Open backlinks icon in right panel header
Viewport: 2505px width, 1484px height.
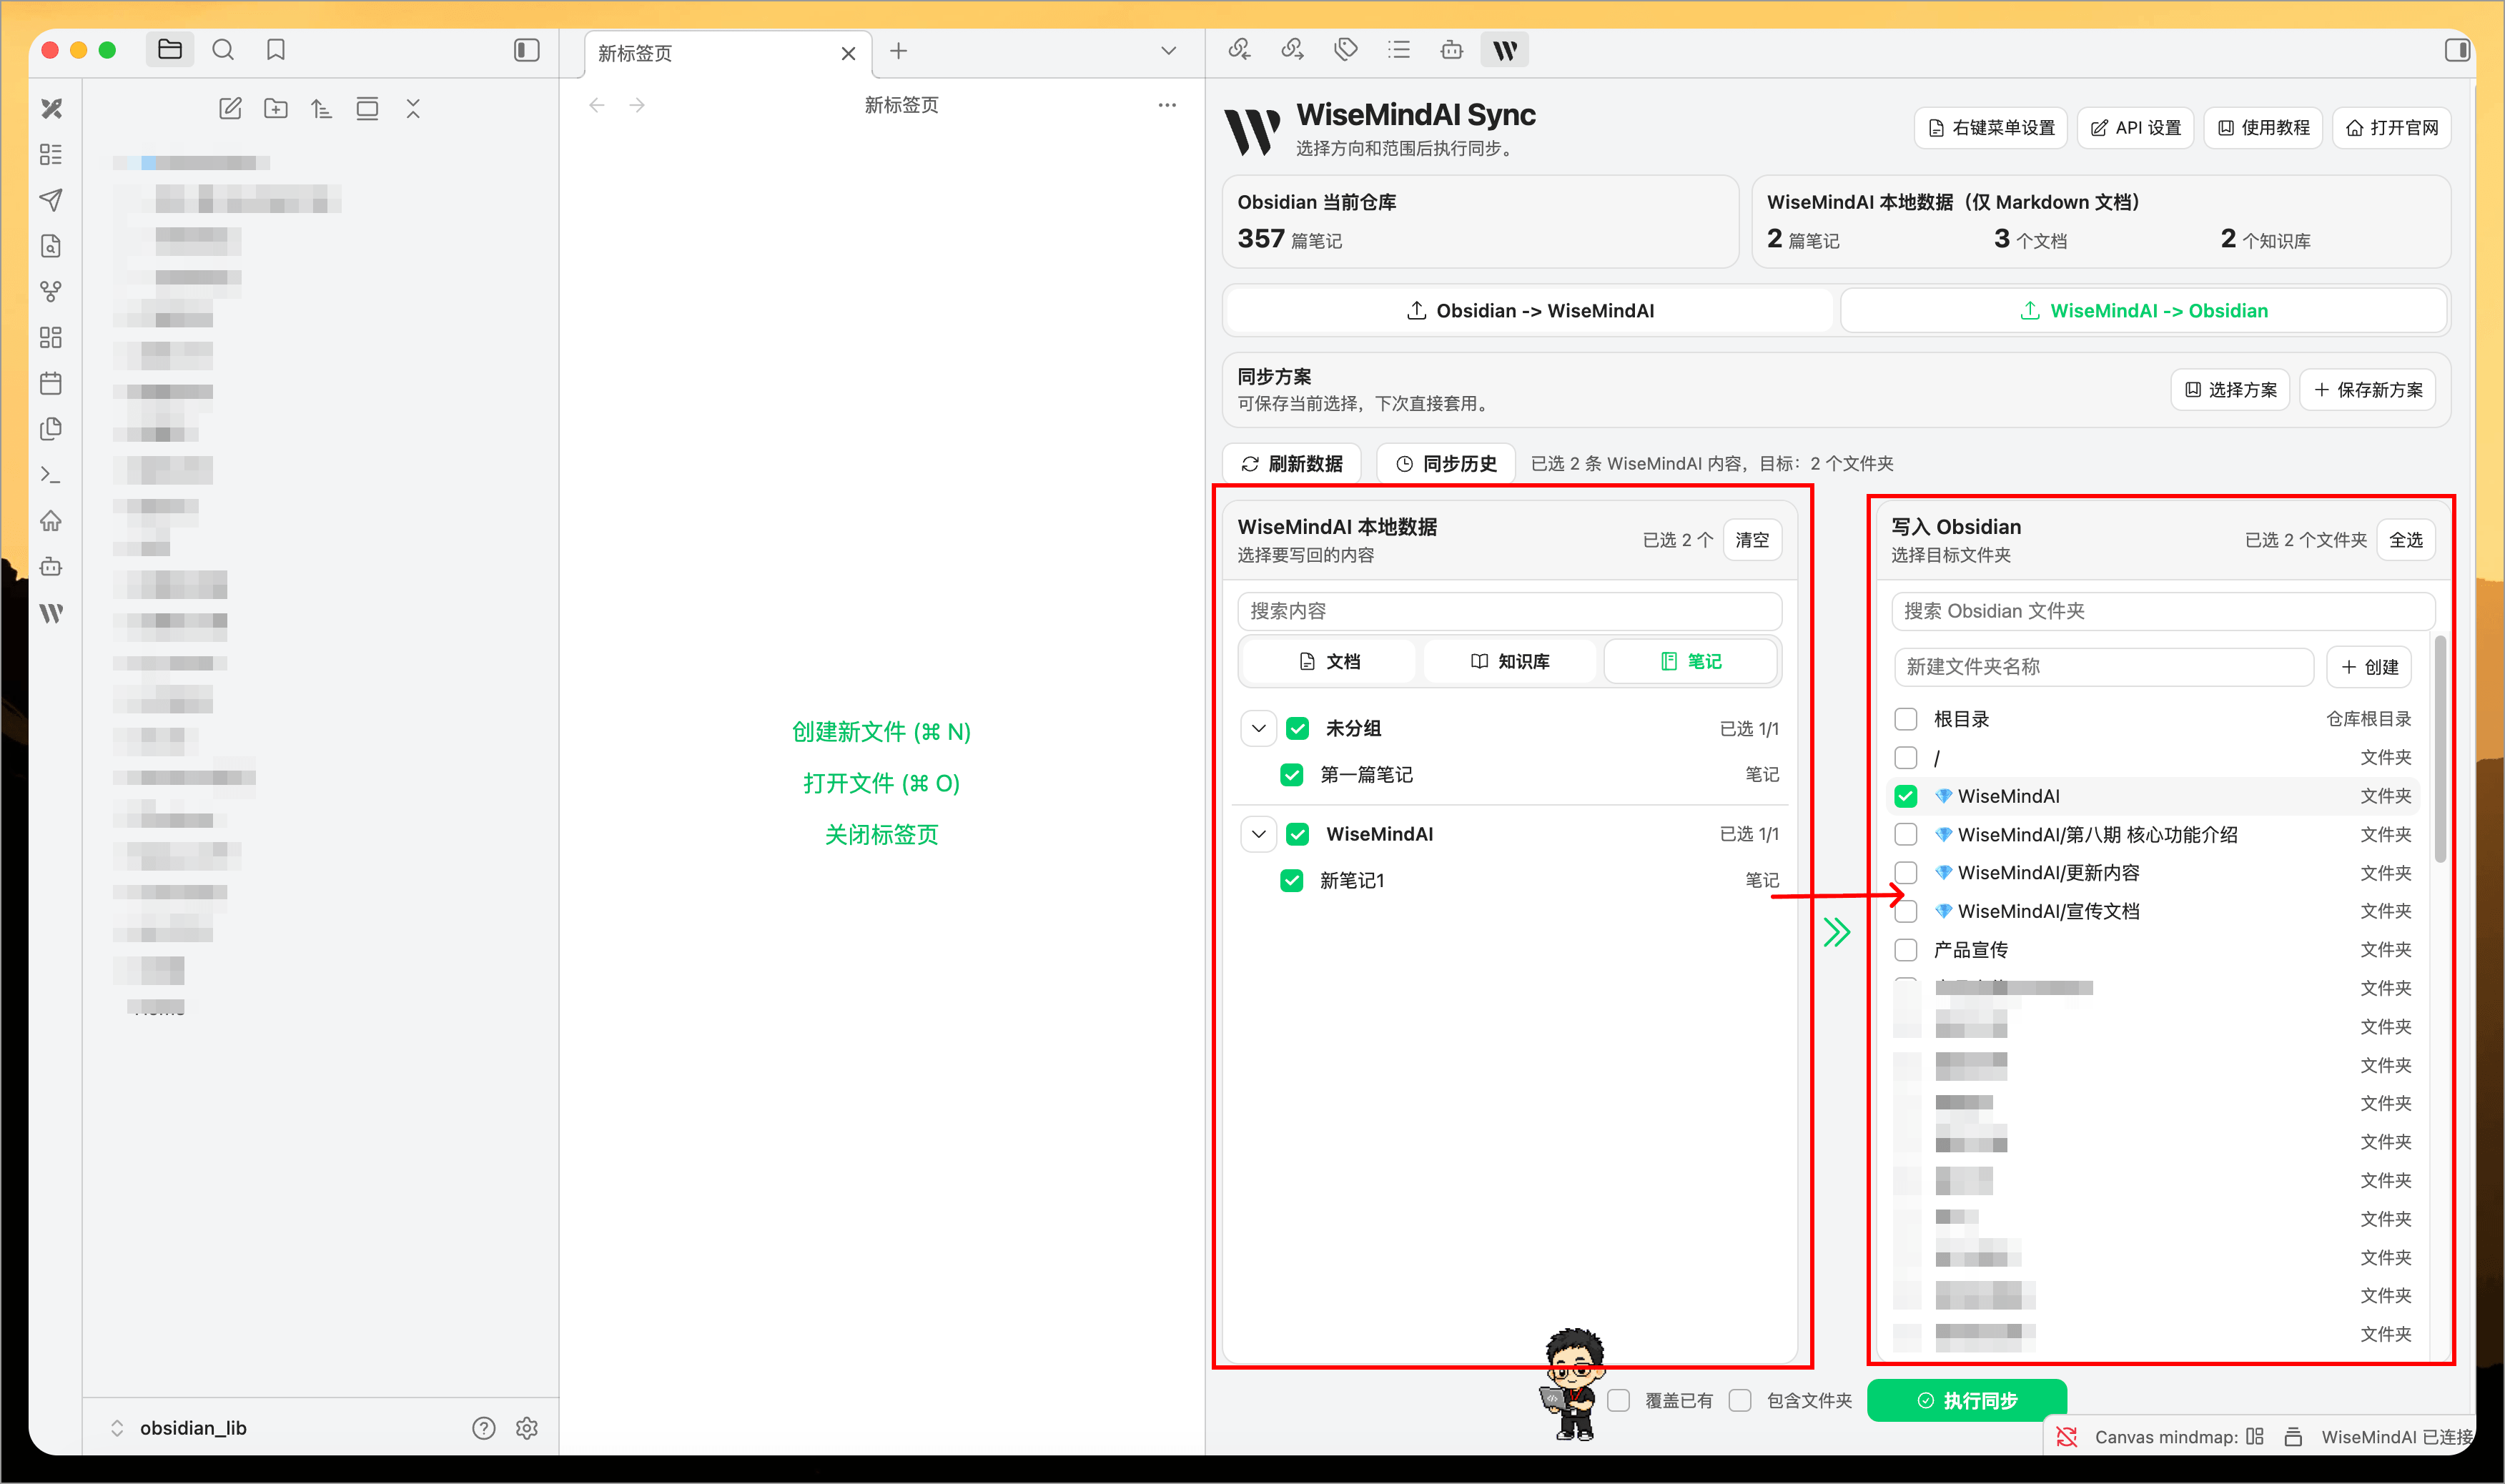click(x=1240, y=49)
